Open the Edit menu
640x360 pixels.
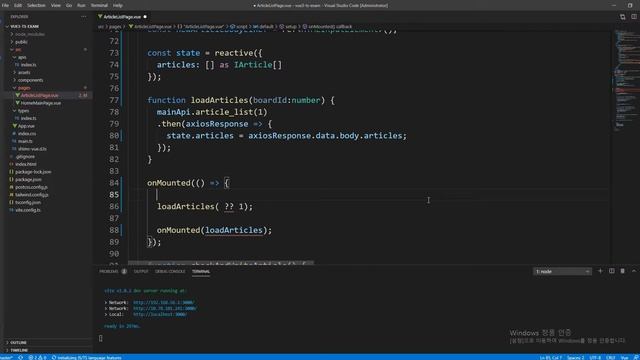pyautogui.click(x=18, y=5)
